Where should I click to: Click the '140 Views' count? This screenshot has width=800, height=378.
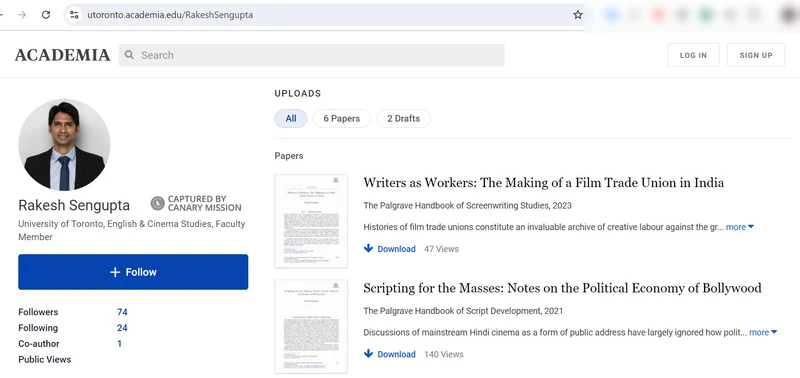tap(444, 354)
